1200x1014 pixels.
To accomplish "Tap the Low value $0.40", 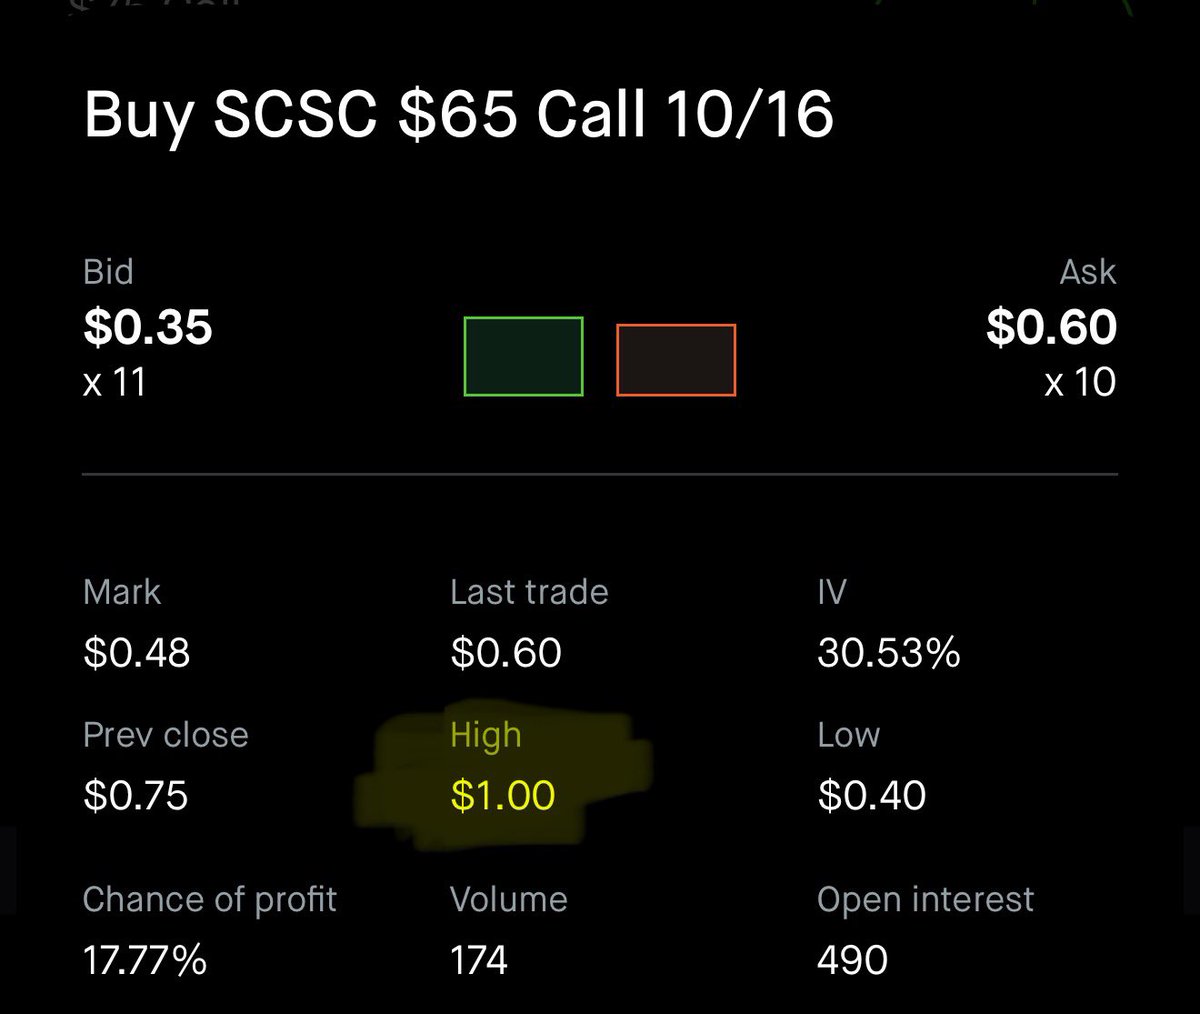I will pyautogui.click(x=872, y=796).
